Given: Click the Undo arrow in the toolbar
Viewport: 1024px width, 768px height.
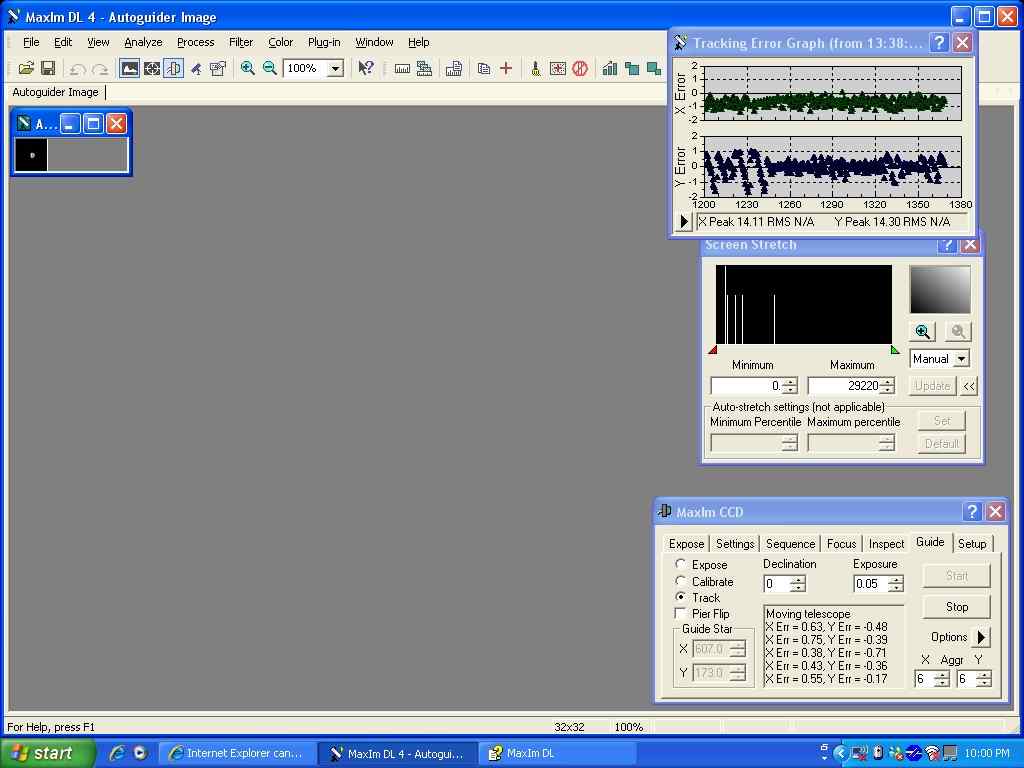Looking at the screenshot, I should tap(78, 69).
